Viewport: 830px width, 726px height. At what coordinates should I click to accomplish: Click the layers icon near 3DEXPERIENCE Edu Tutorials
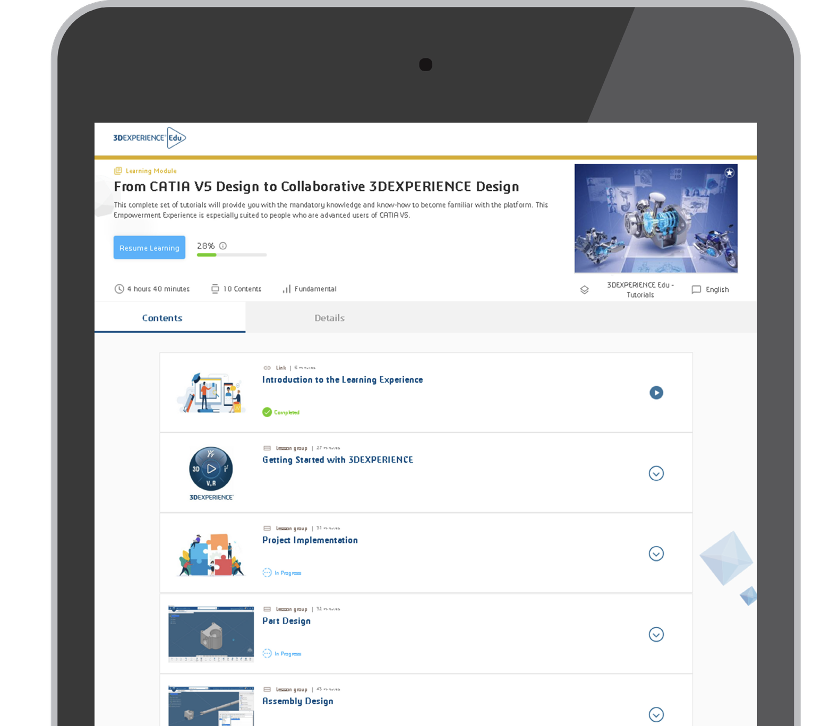pos(584,290)
